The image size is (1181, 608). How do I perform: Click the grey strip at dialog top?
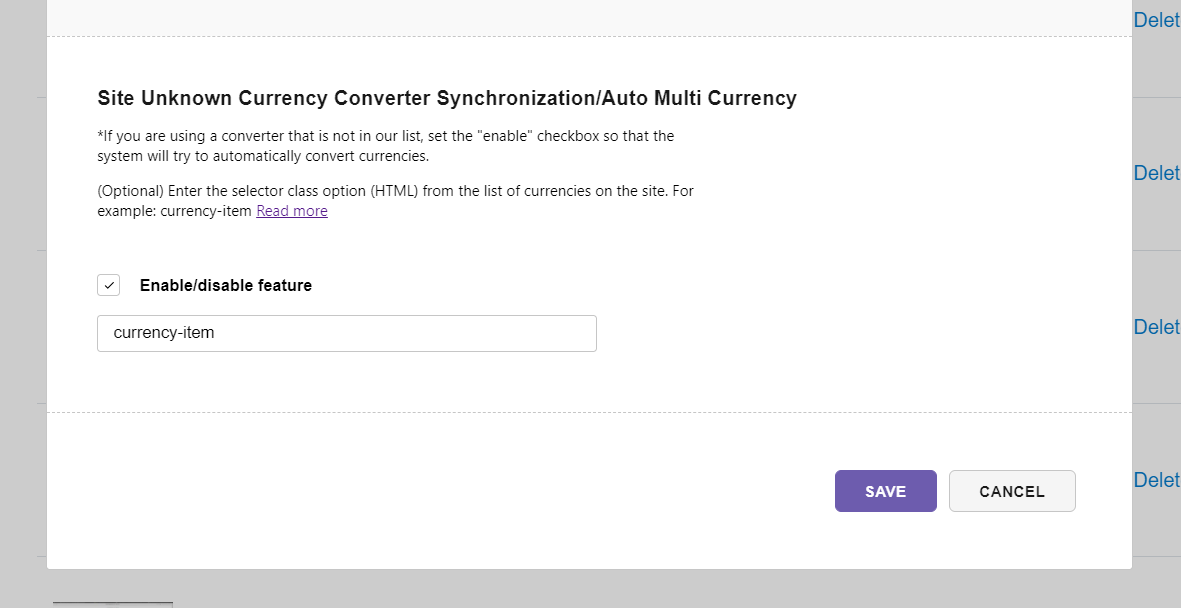pyautogui.click(x=589, y=17)
